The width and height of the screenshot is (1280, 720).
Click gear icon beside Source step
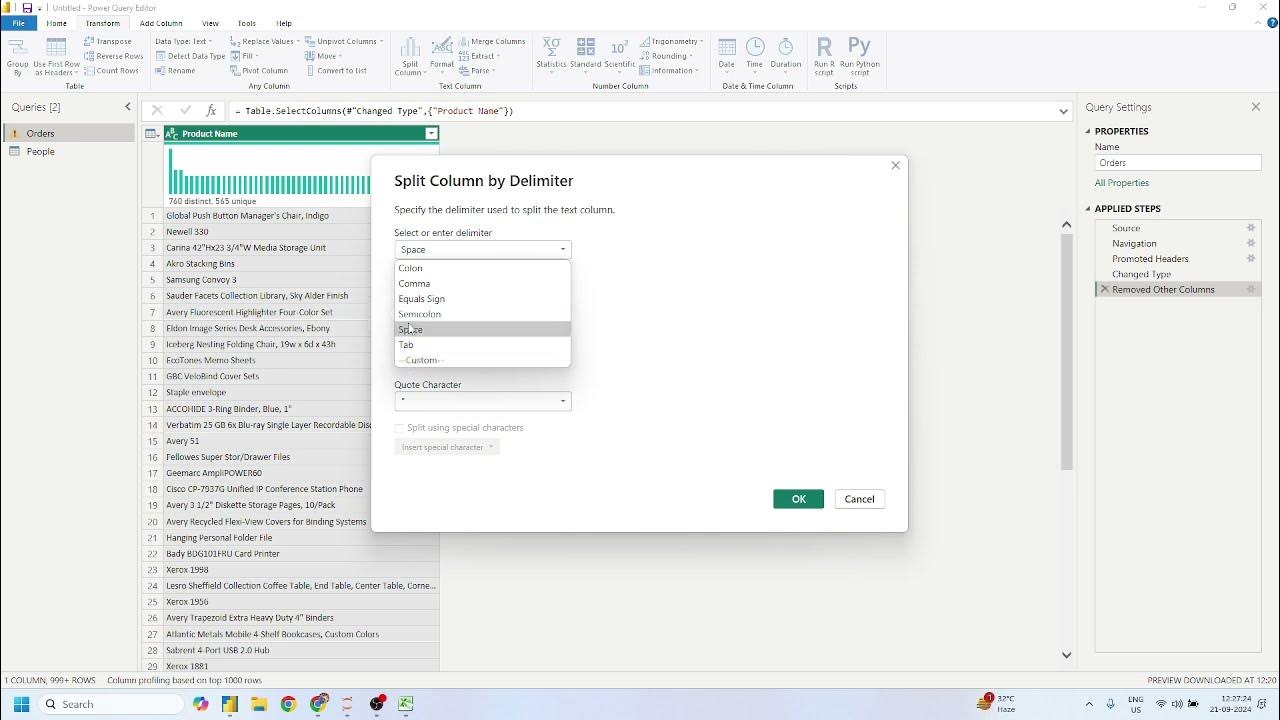[x=1251, y=228]
